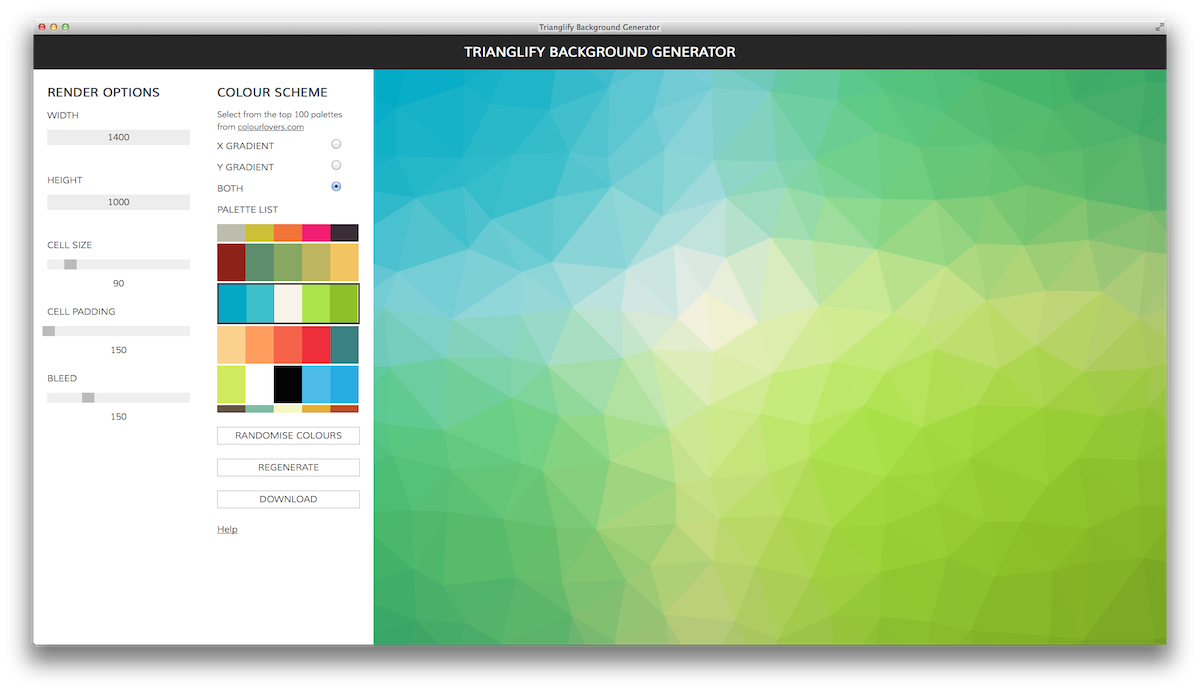Choose the selected blue, cream and green palette

pyautogui.click(x=288, y=303)
